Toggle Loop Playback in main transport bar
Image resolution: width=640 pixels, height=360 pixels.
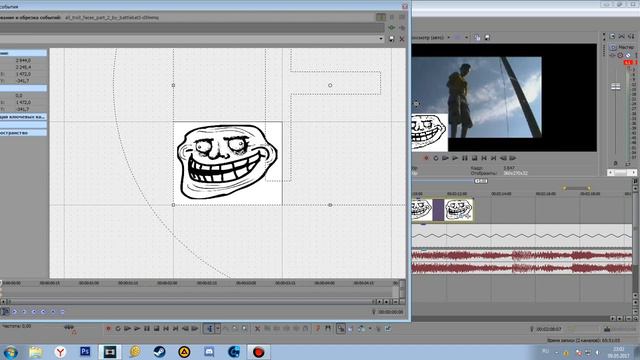tap(118, 328)
